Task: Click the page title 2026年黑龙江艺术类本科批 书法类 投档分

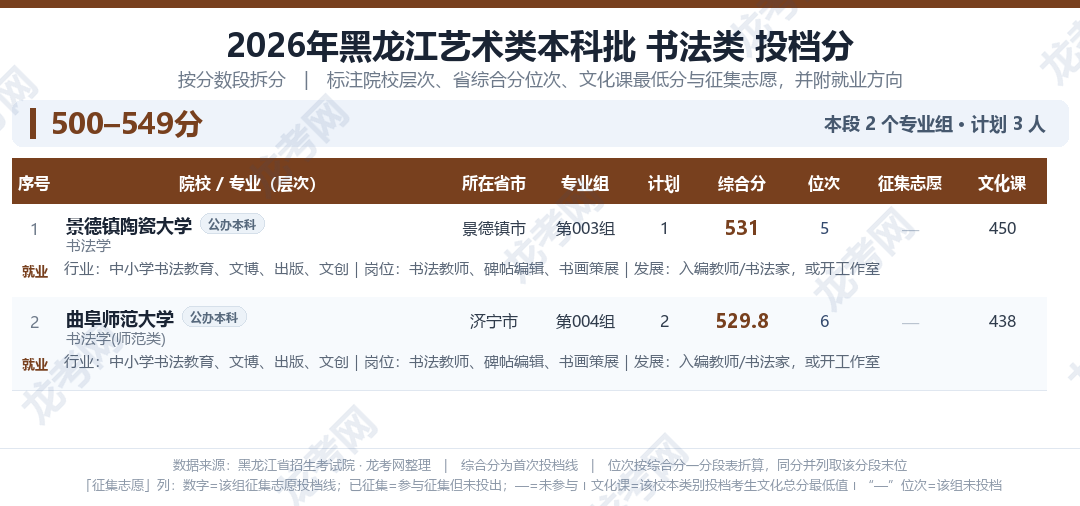Action: click(540, 46)
